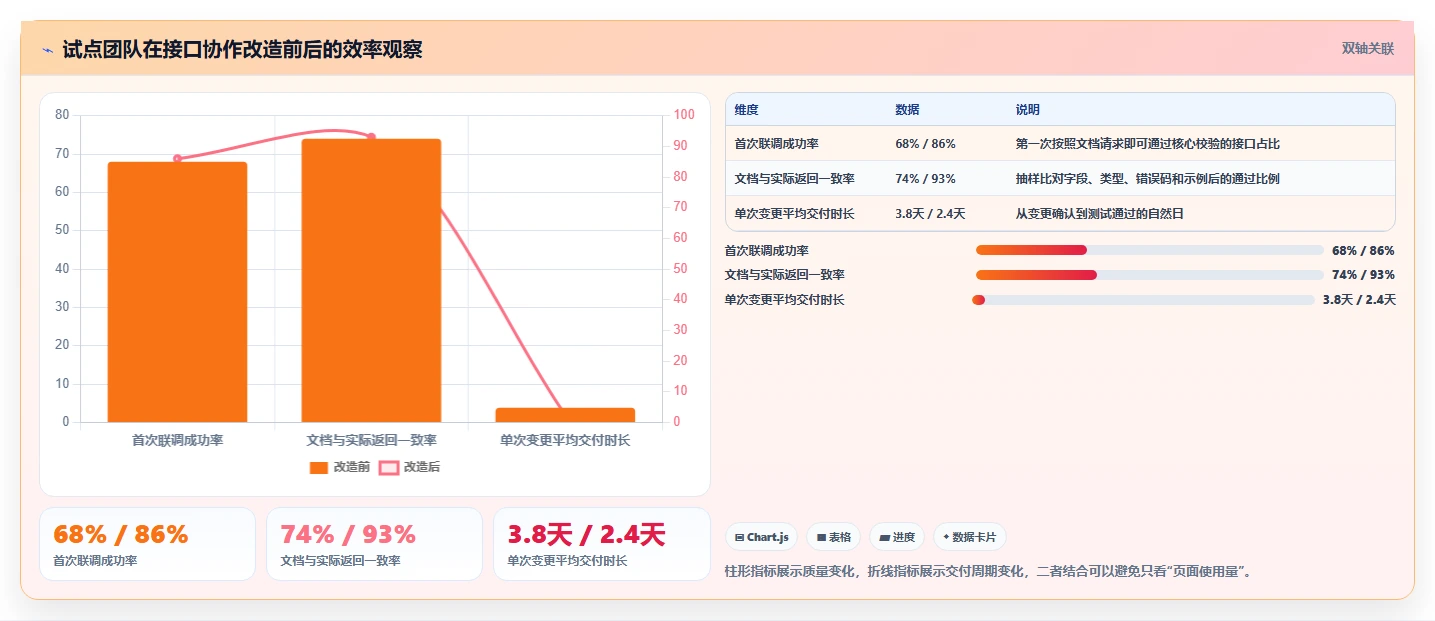Screen dimensions: 1435x621
Task: Open the 74% / 93% data card
Action: tap(375, 544)
